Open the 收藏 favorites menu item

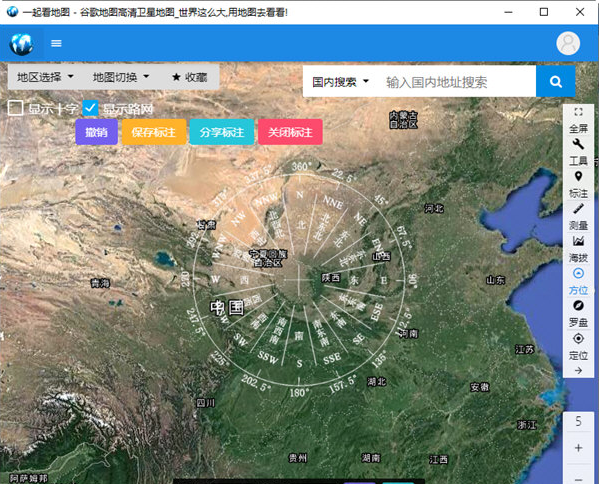[x=189, y=77]
